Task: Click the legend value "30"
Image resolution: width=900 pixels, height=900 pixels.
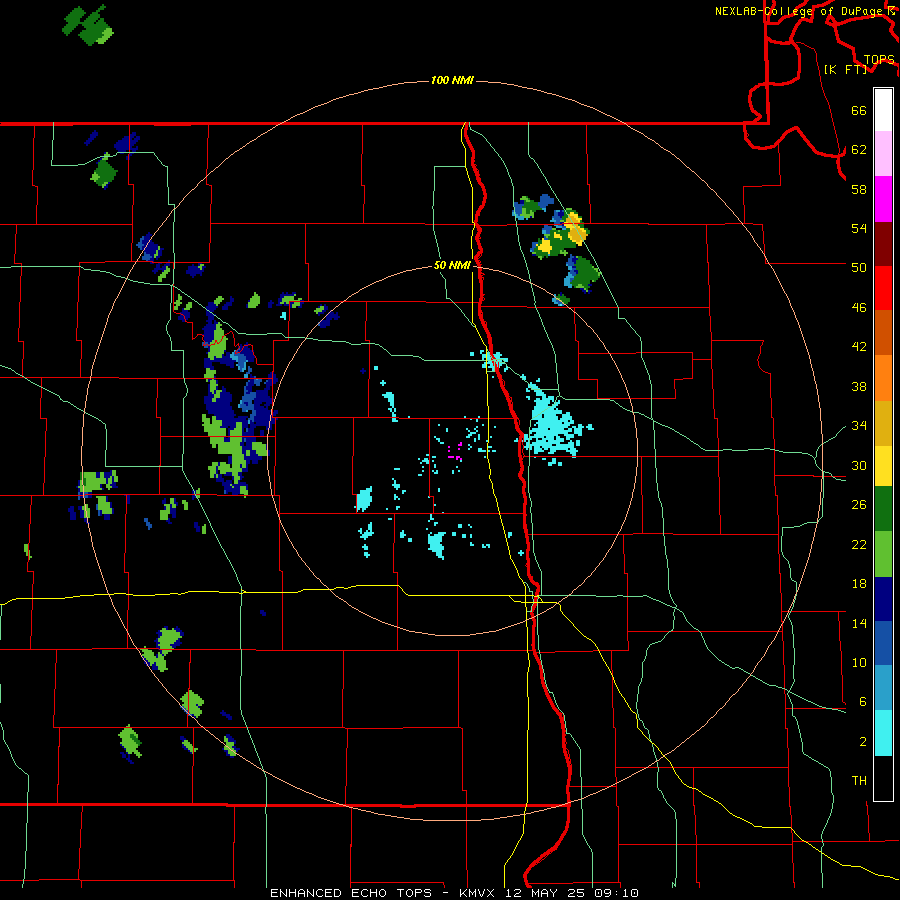Action: [x=859, y=465]
